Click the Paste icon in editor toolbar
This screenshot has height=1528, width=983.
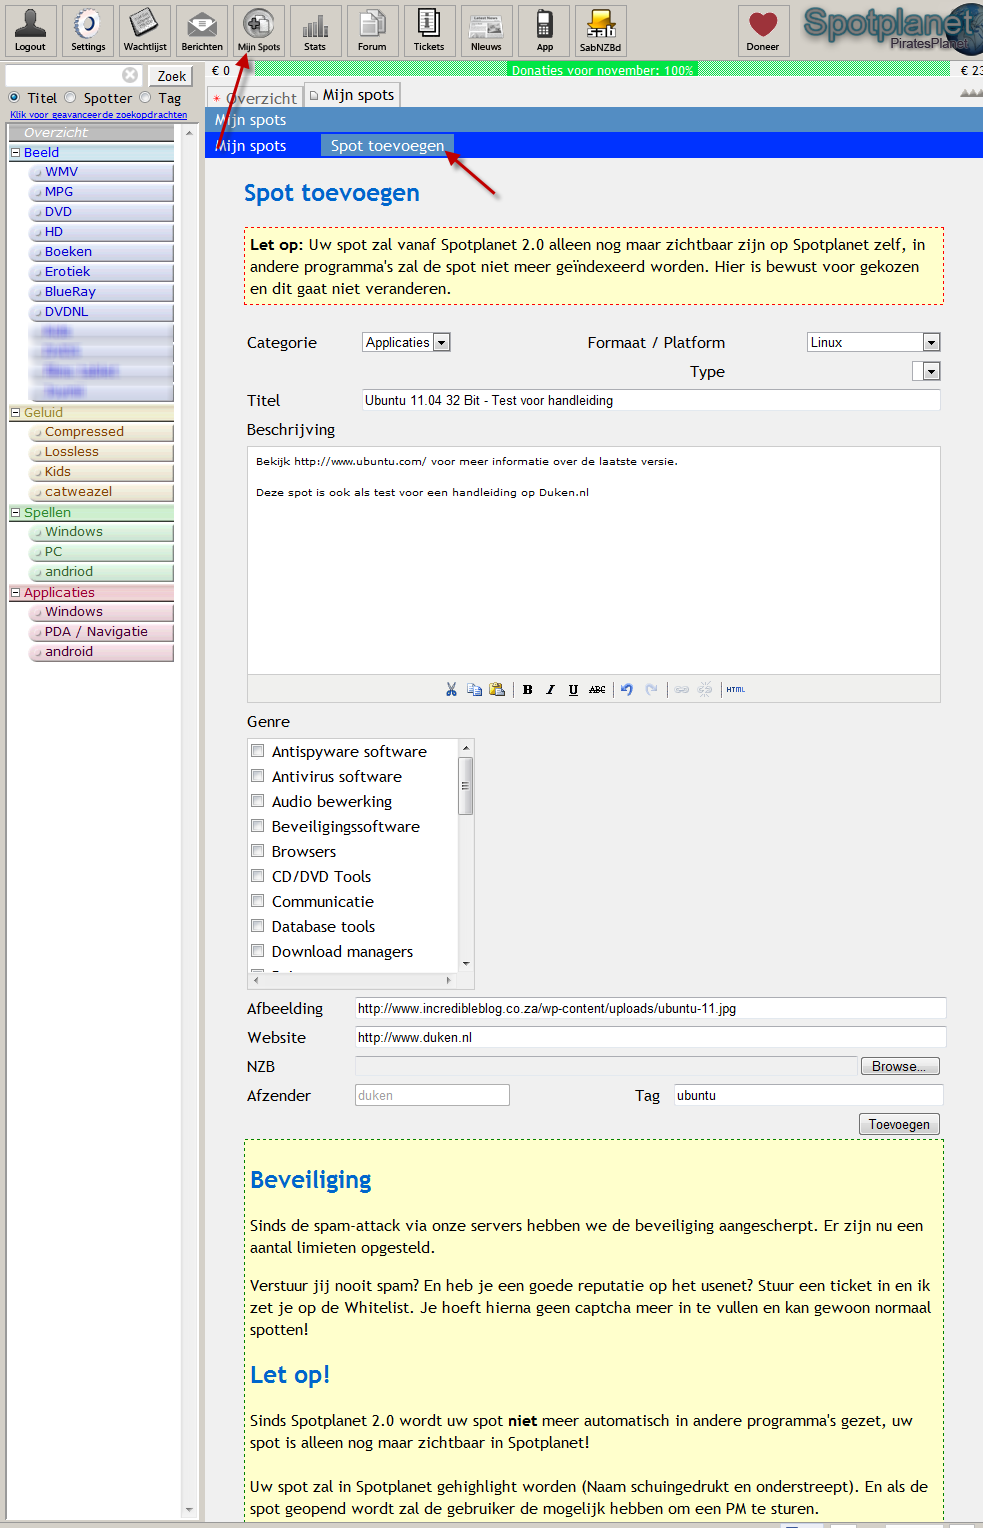click(x=497, y=689)
